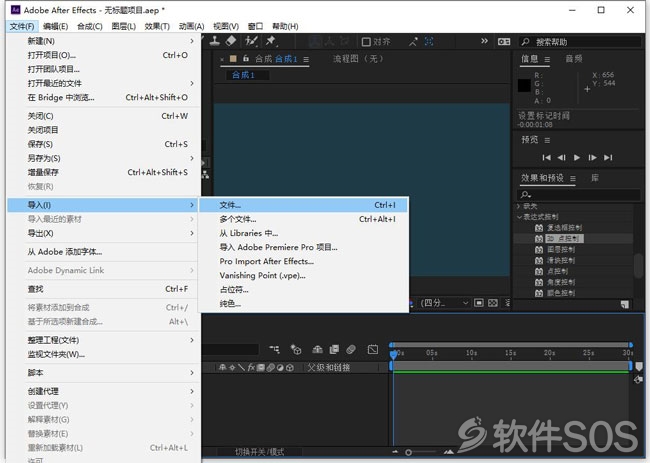Expand the 脚本 submenu

[104, 373]
